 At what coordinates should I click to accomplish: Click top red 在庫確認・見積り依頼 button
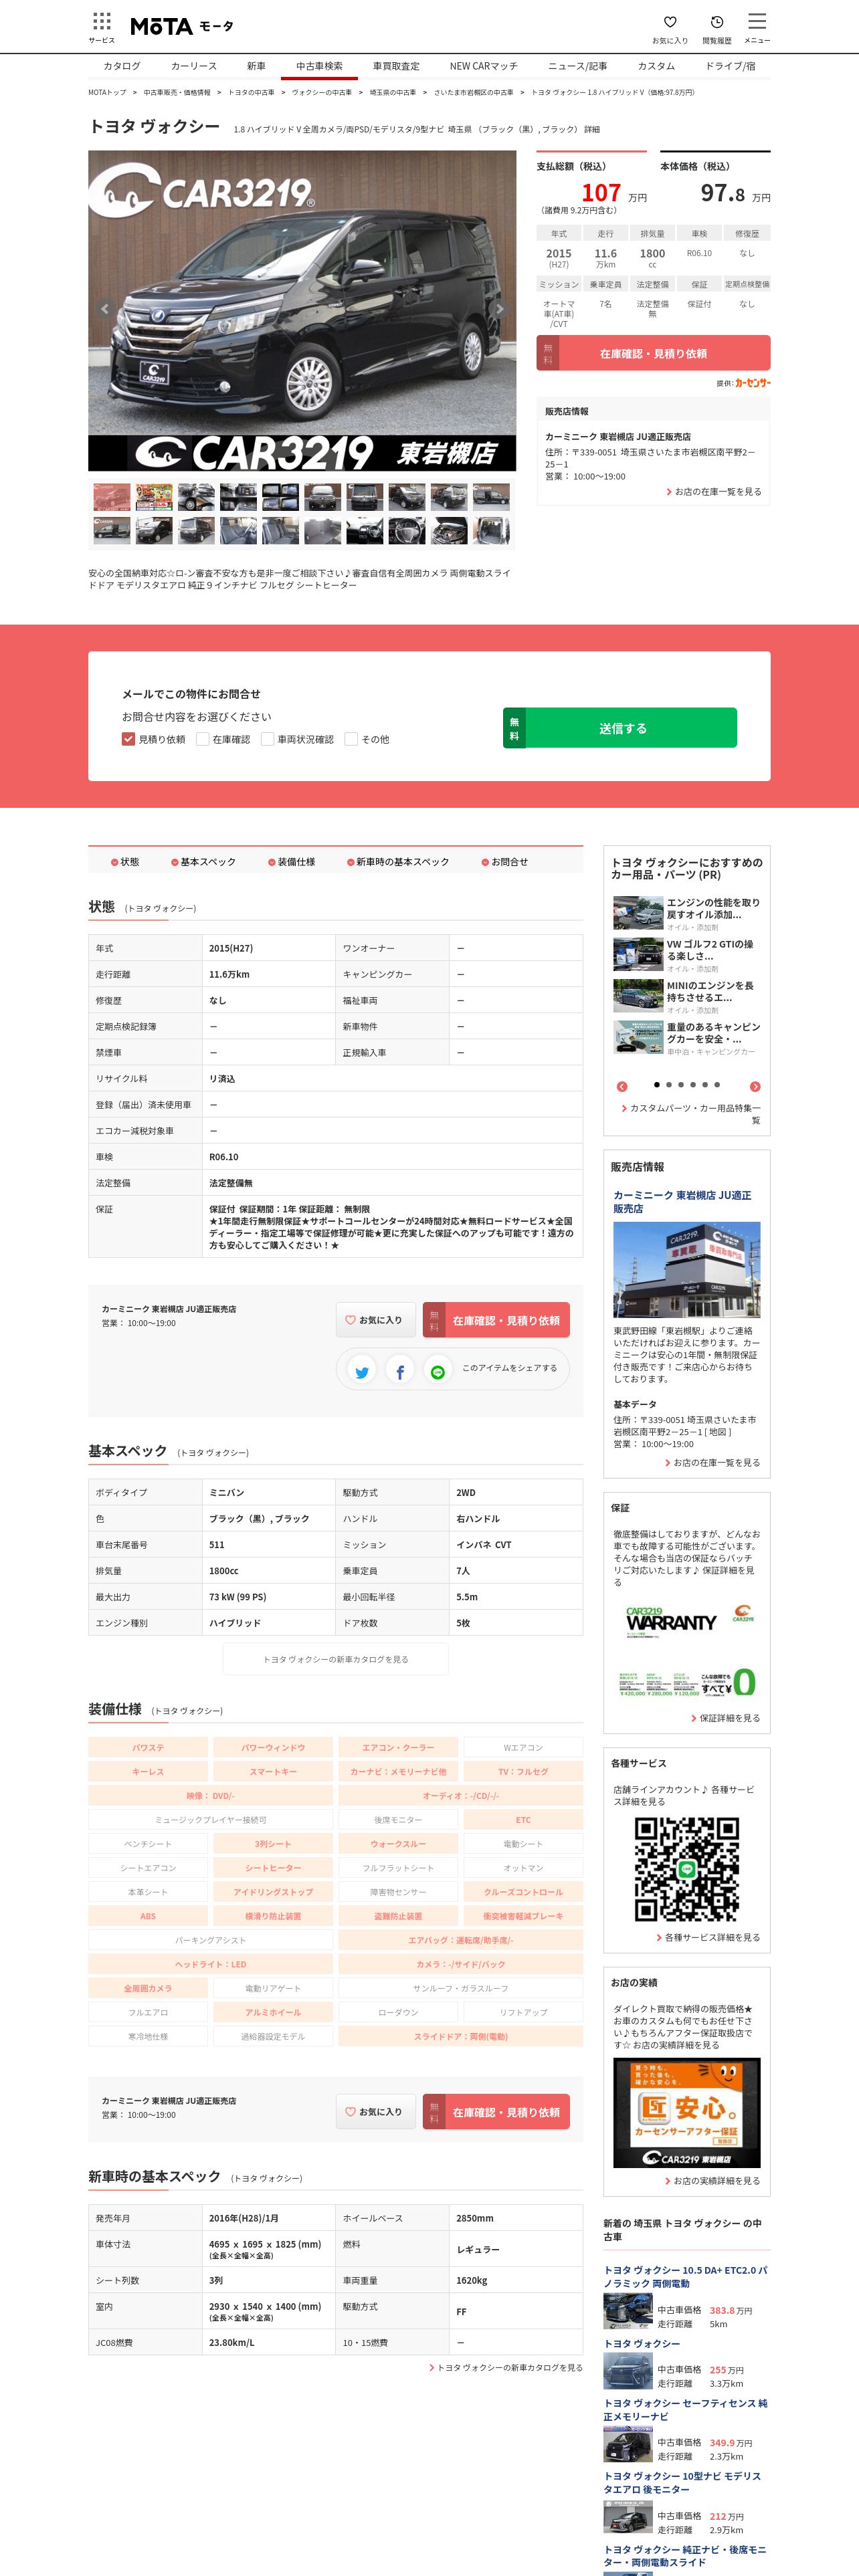[x=653, y=353]
